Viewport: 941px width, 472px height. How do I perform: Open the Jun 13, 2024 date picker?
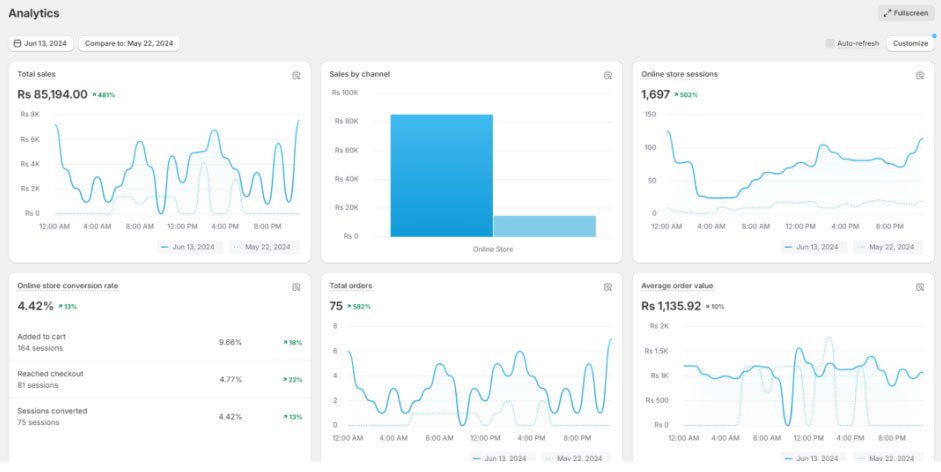(41, 43)
